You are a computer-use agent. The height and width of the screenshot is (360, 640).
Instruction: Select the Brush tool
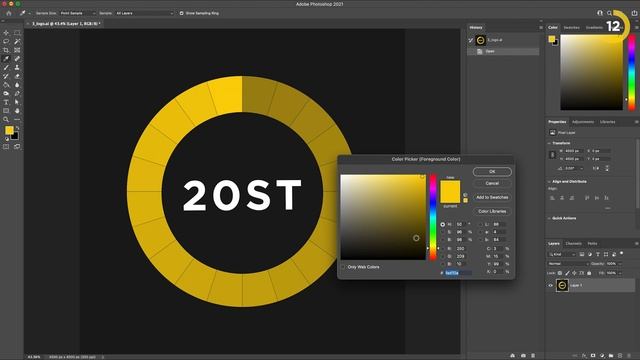[6, 67]
